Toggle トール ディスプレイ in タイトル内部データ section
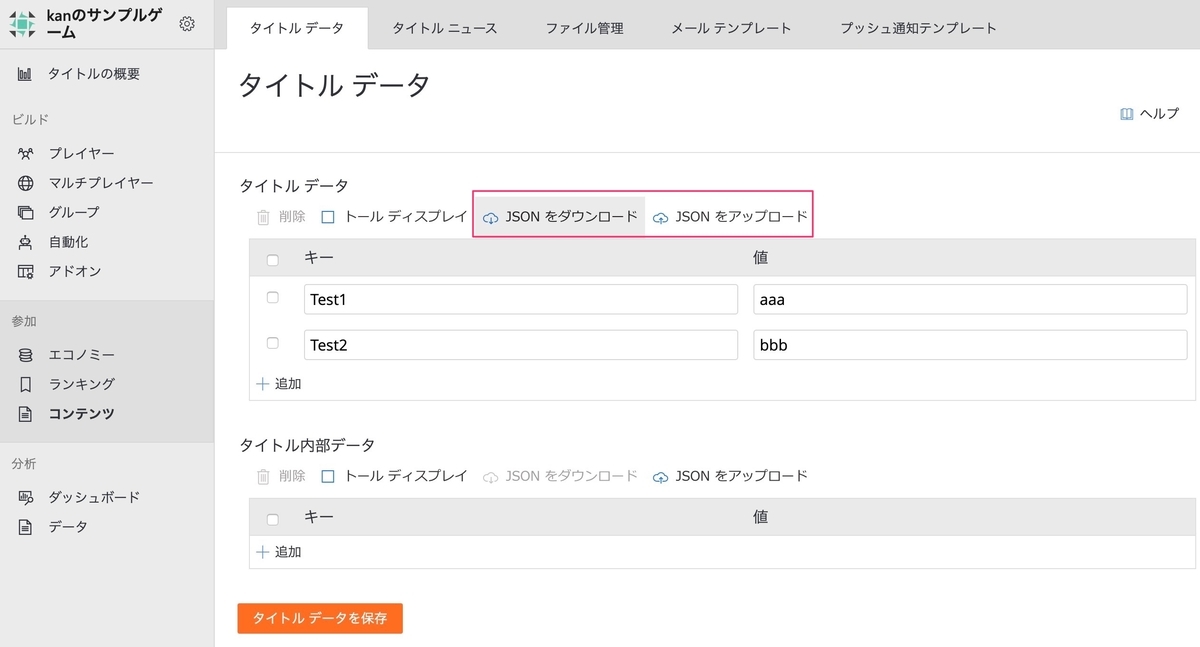 (x=328, y=476)
